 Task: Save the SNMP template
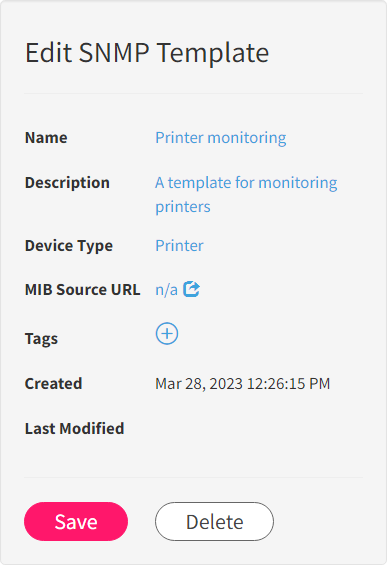click(x=76, y=521)
